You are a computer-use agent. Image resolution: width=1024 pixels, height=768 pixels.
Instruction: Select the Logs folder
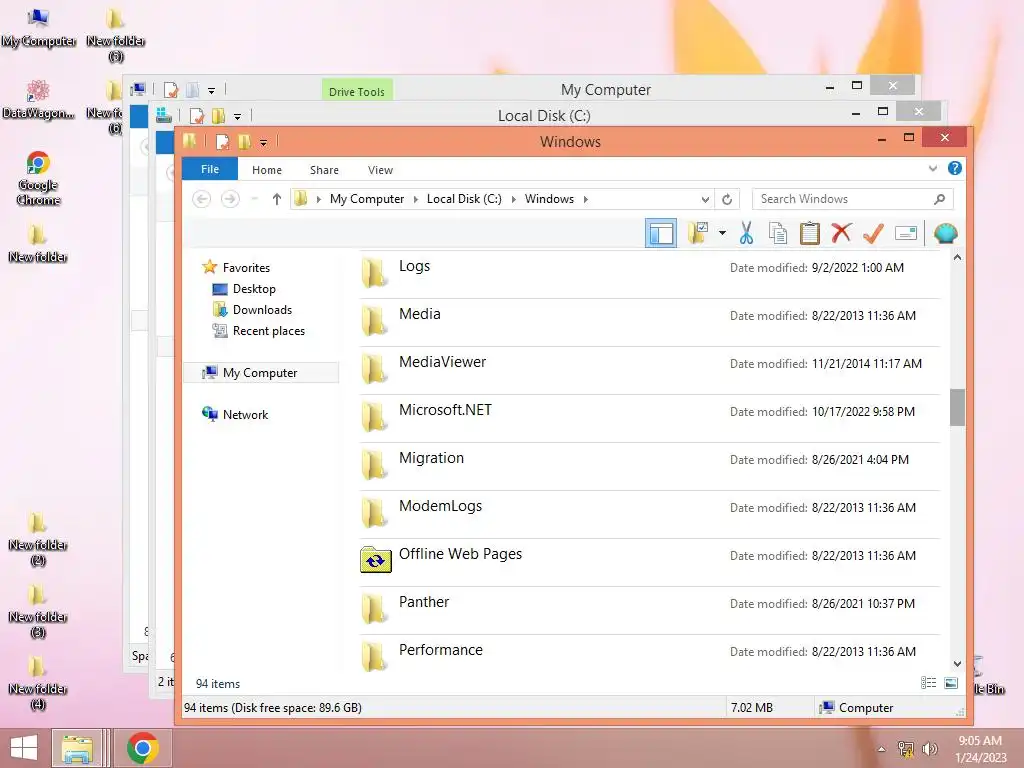coord(650,274)
